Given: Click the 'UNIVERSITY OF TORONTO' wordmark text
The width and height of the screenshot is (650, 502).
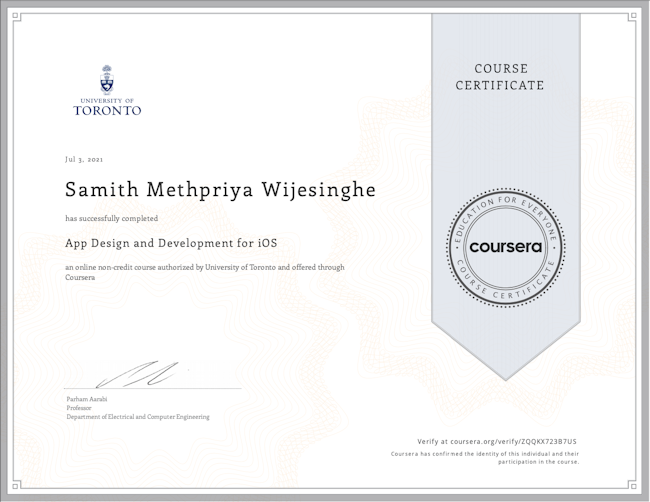Looking at the screenshot, I should (107, 107).
